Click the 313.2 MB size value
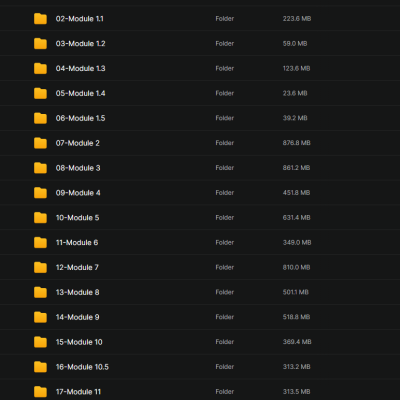 pyautogui.click(x=297, y=367)
